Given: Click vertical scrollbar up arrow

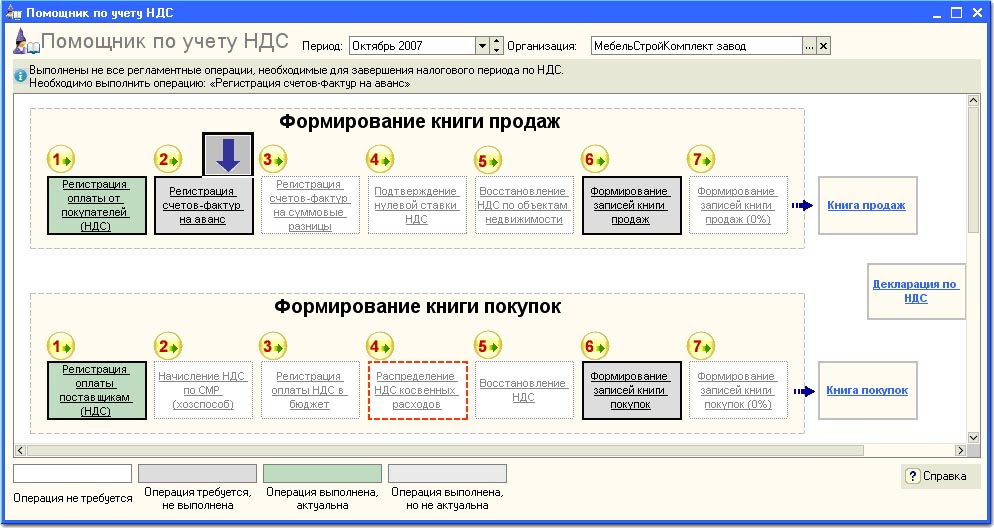Looking at the screenshot, I should click(x=974, y=100).
